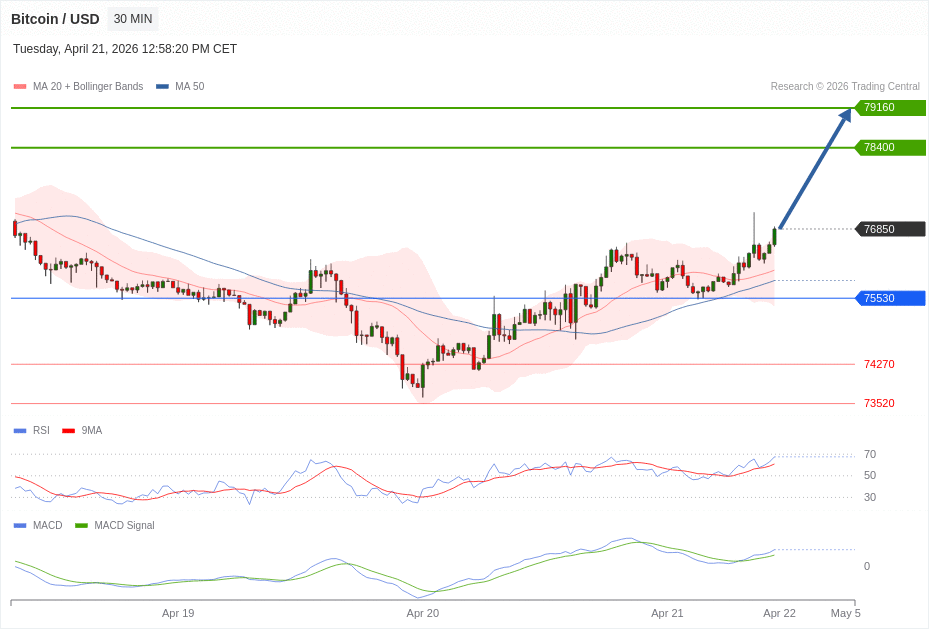Image resolution: width=929 pixels, height=629 pixels.
Task: Click the blue MACD legend marker
Action: click(x=20, y=526)
